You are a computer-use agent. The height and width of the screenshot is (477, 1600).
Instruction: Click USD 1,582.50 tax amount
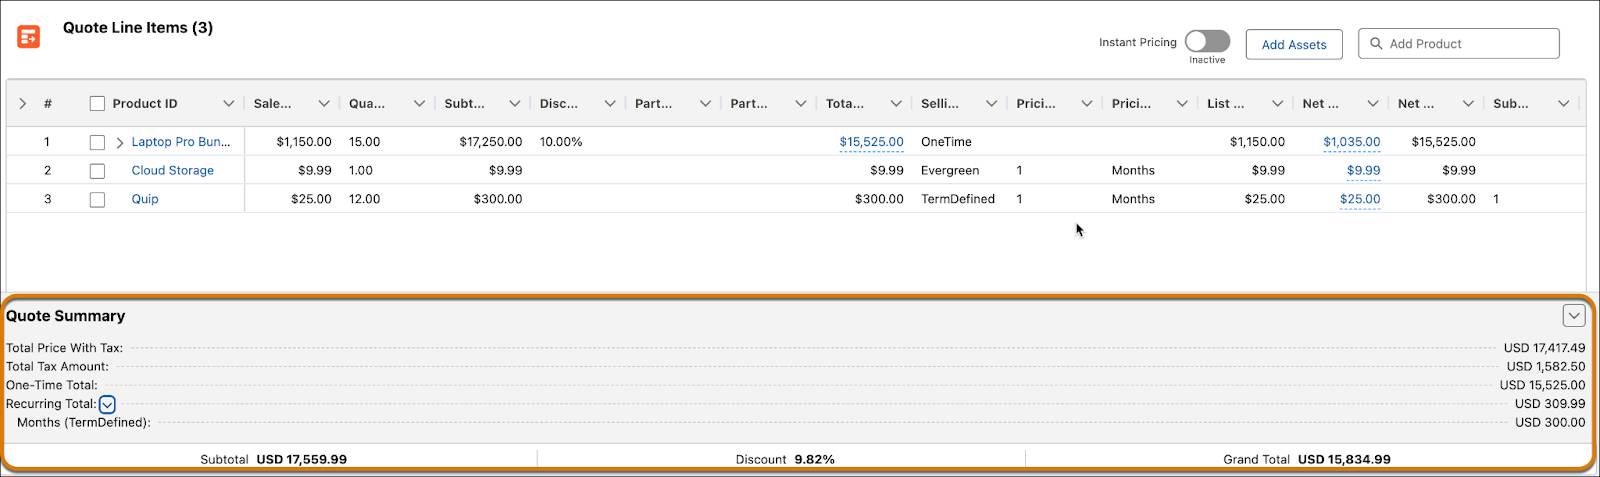point(1546,367)
